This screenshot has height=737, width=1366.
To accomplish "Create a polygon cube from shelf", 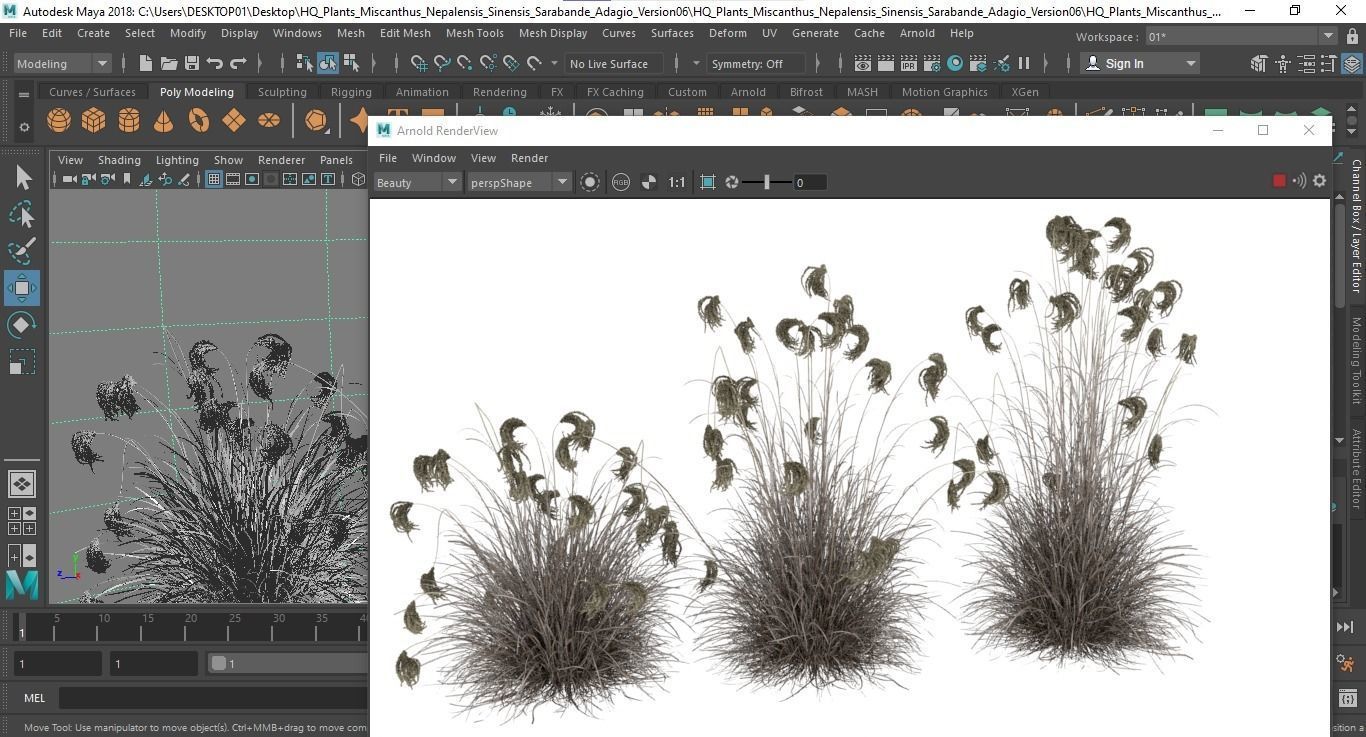I will coord(94,121).
